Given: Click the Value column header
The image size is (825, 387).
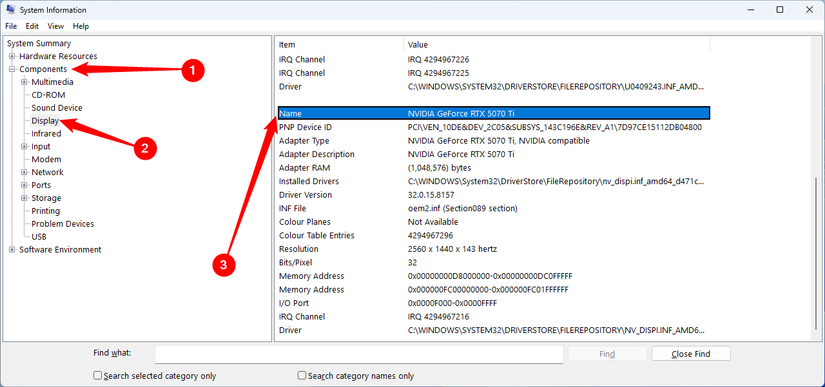Looking at the screenshot, I should pos(557,45).
